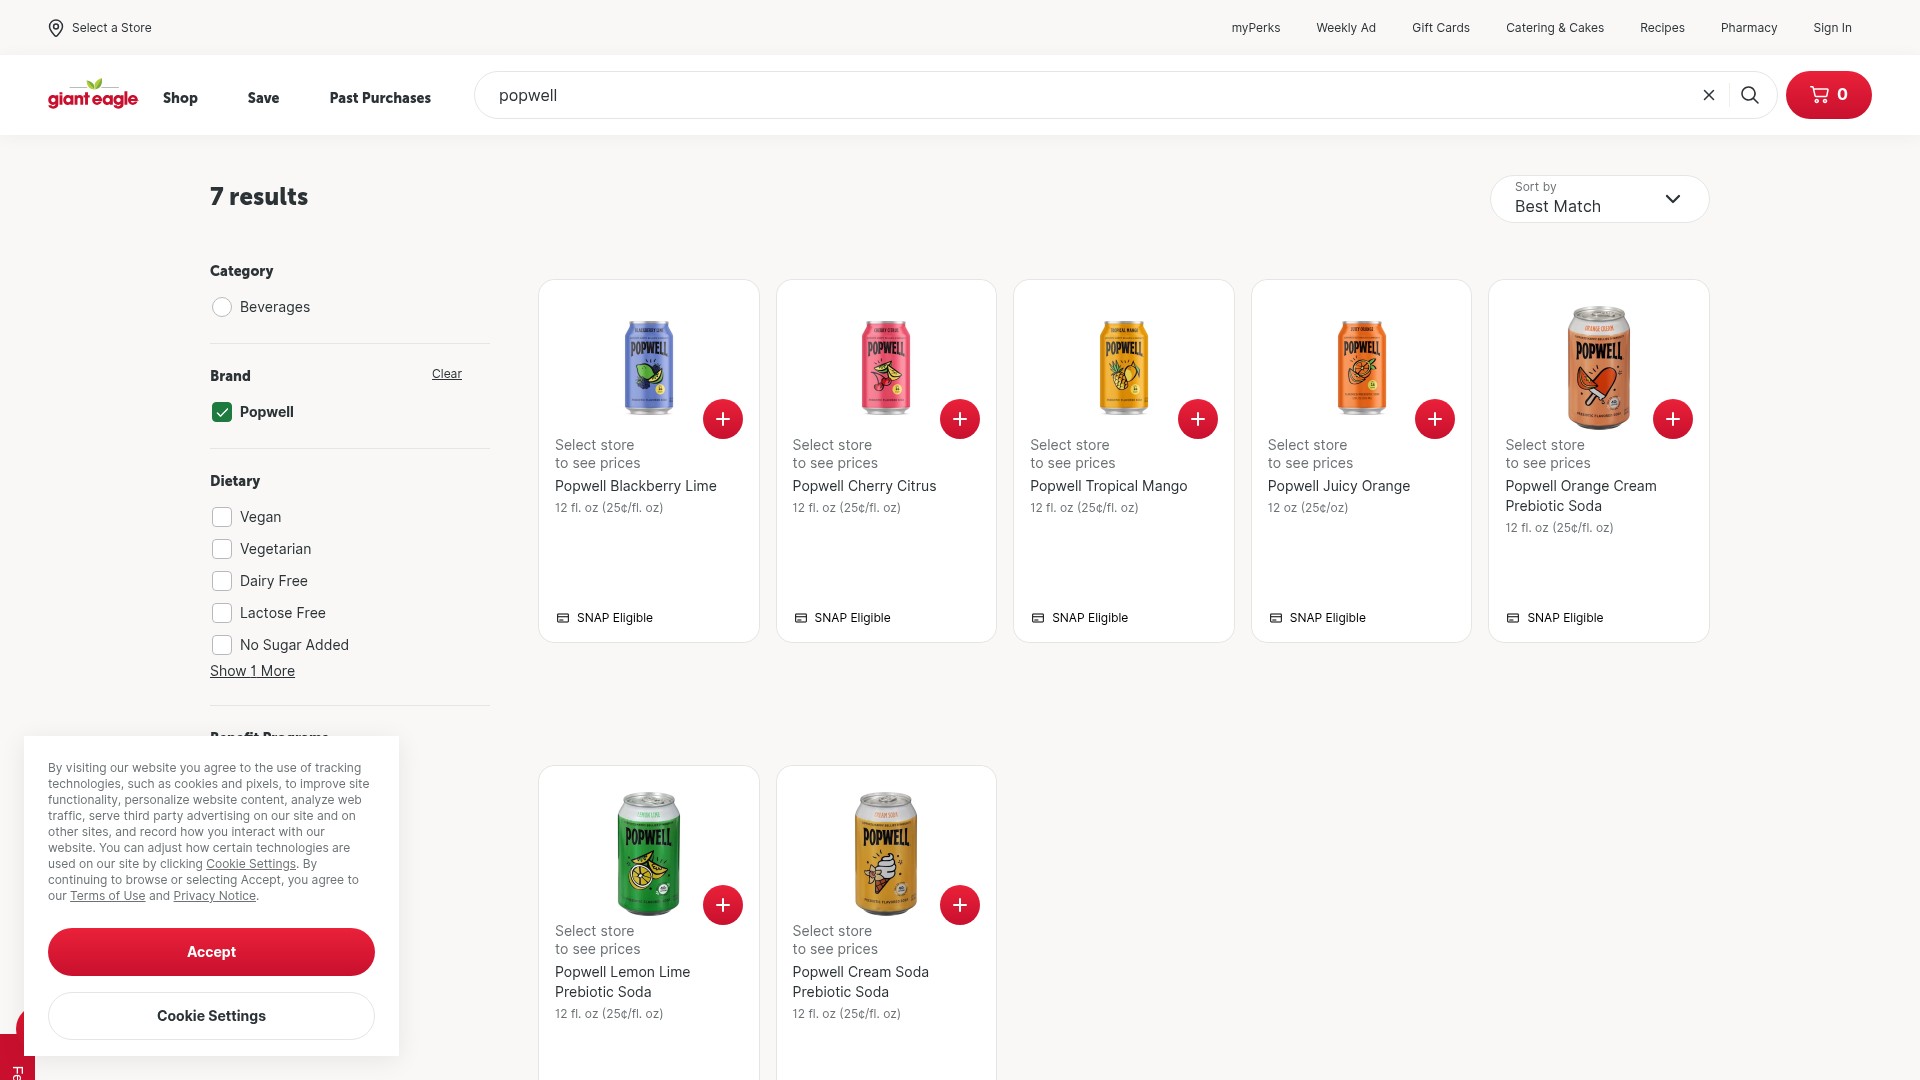The width and height of the screenshot is (1920, 1080).
Task: Add Popwell Lemon Lime Prebiotic Soda to cart
Action: (x=723, y=905)
